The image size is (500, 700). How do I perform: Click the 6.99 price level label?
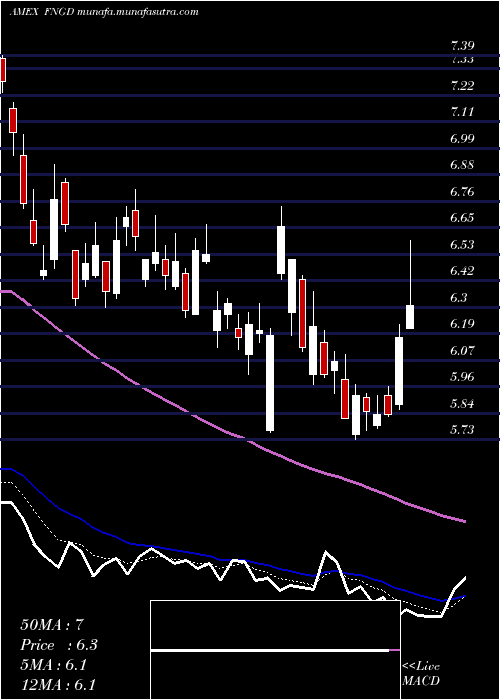tap(462, 138)
